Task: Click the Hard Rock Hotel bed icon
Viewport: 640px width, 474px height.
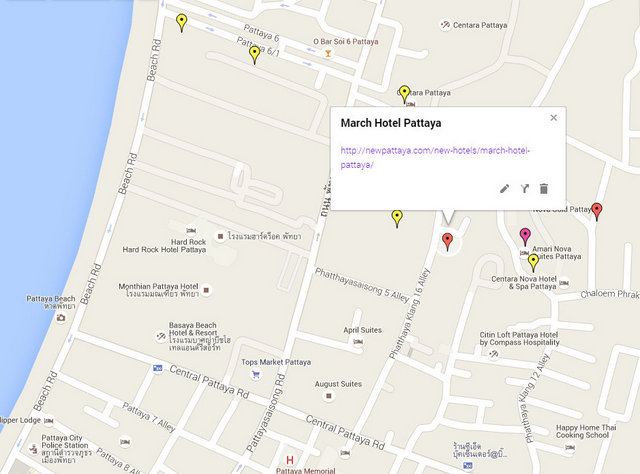Action: [x=191, y=231]
